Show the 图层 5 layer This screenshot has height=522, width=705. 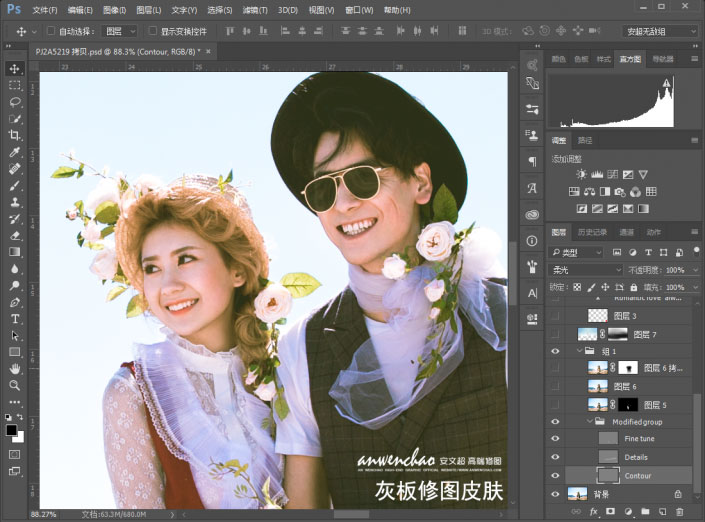coord(555,405)
